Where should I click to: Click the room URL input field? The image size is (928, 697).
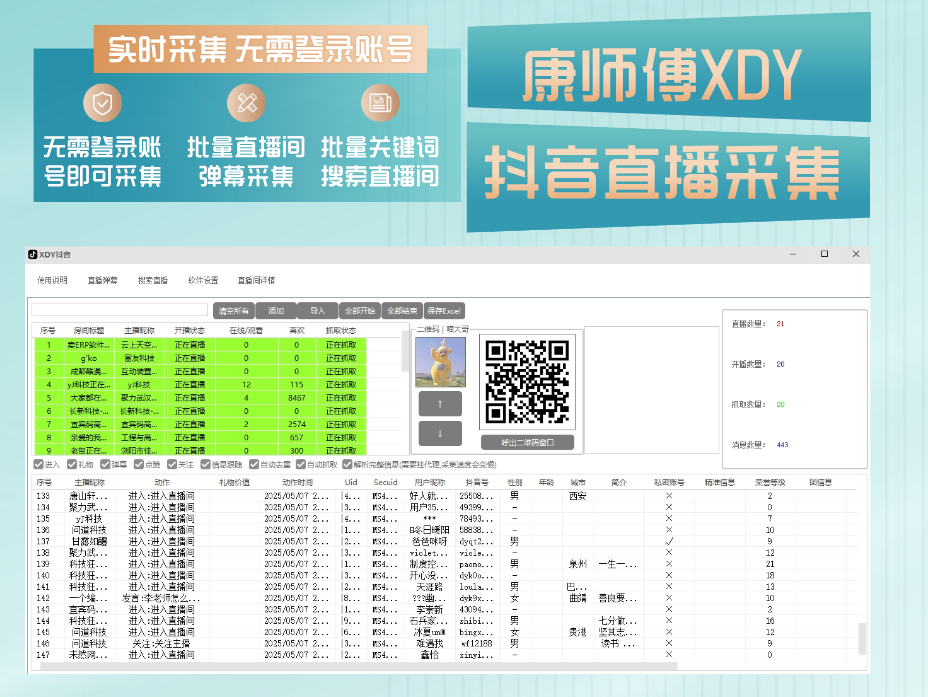pyautogui.click(x=119, y=310)
